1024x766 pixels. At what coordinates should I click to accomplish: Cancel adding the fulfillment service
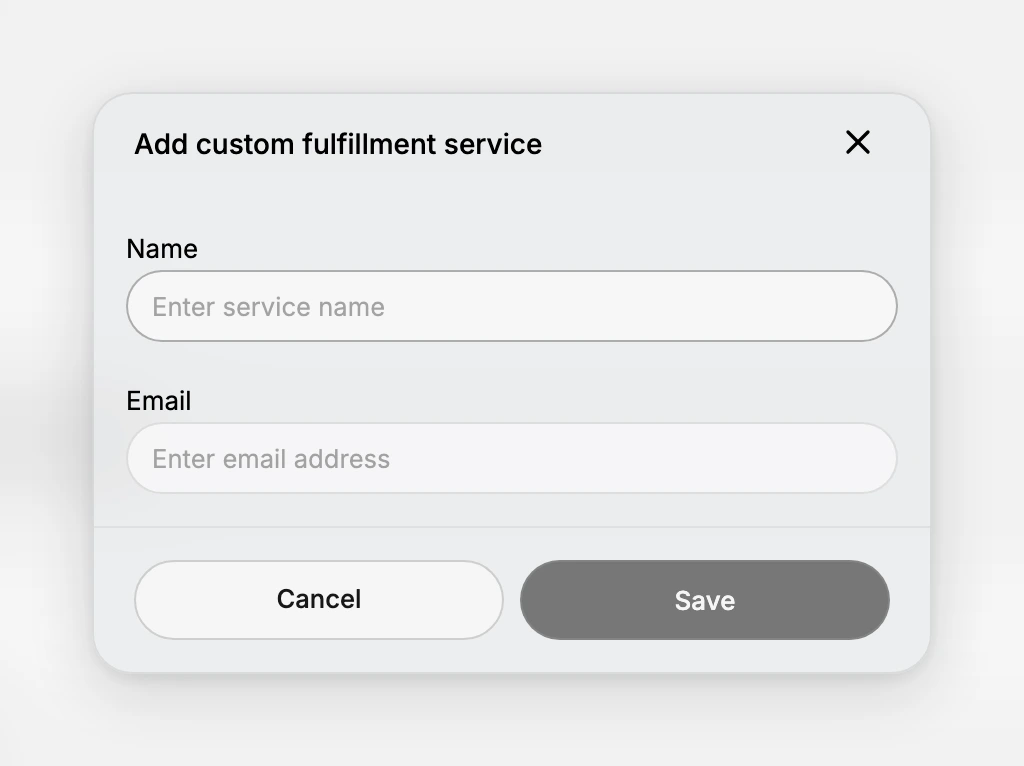coord(319,599)
